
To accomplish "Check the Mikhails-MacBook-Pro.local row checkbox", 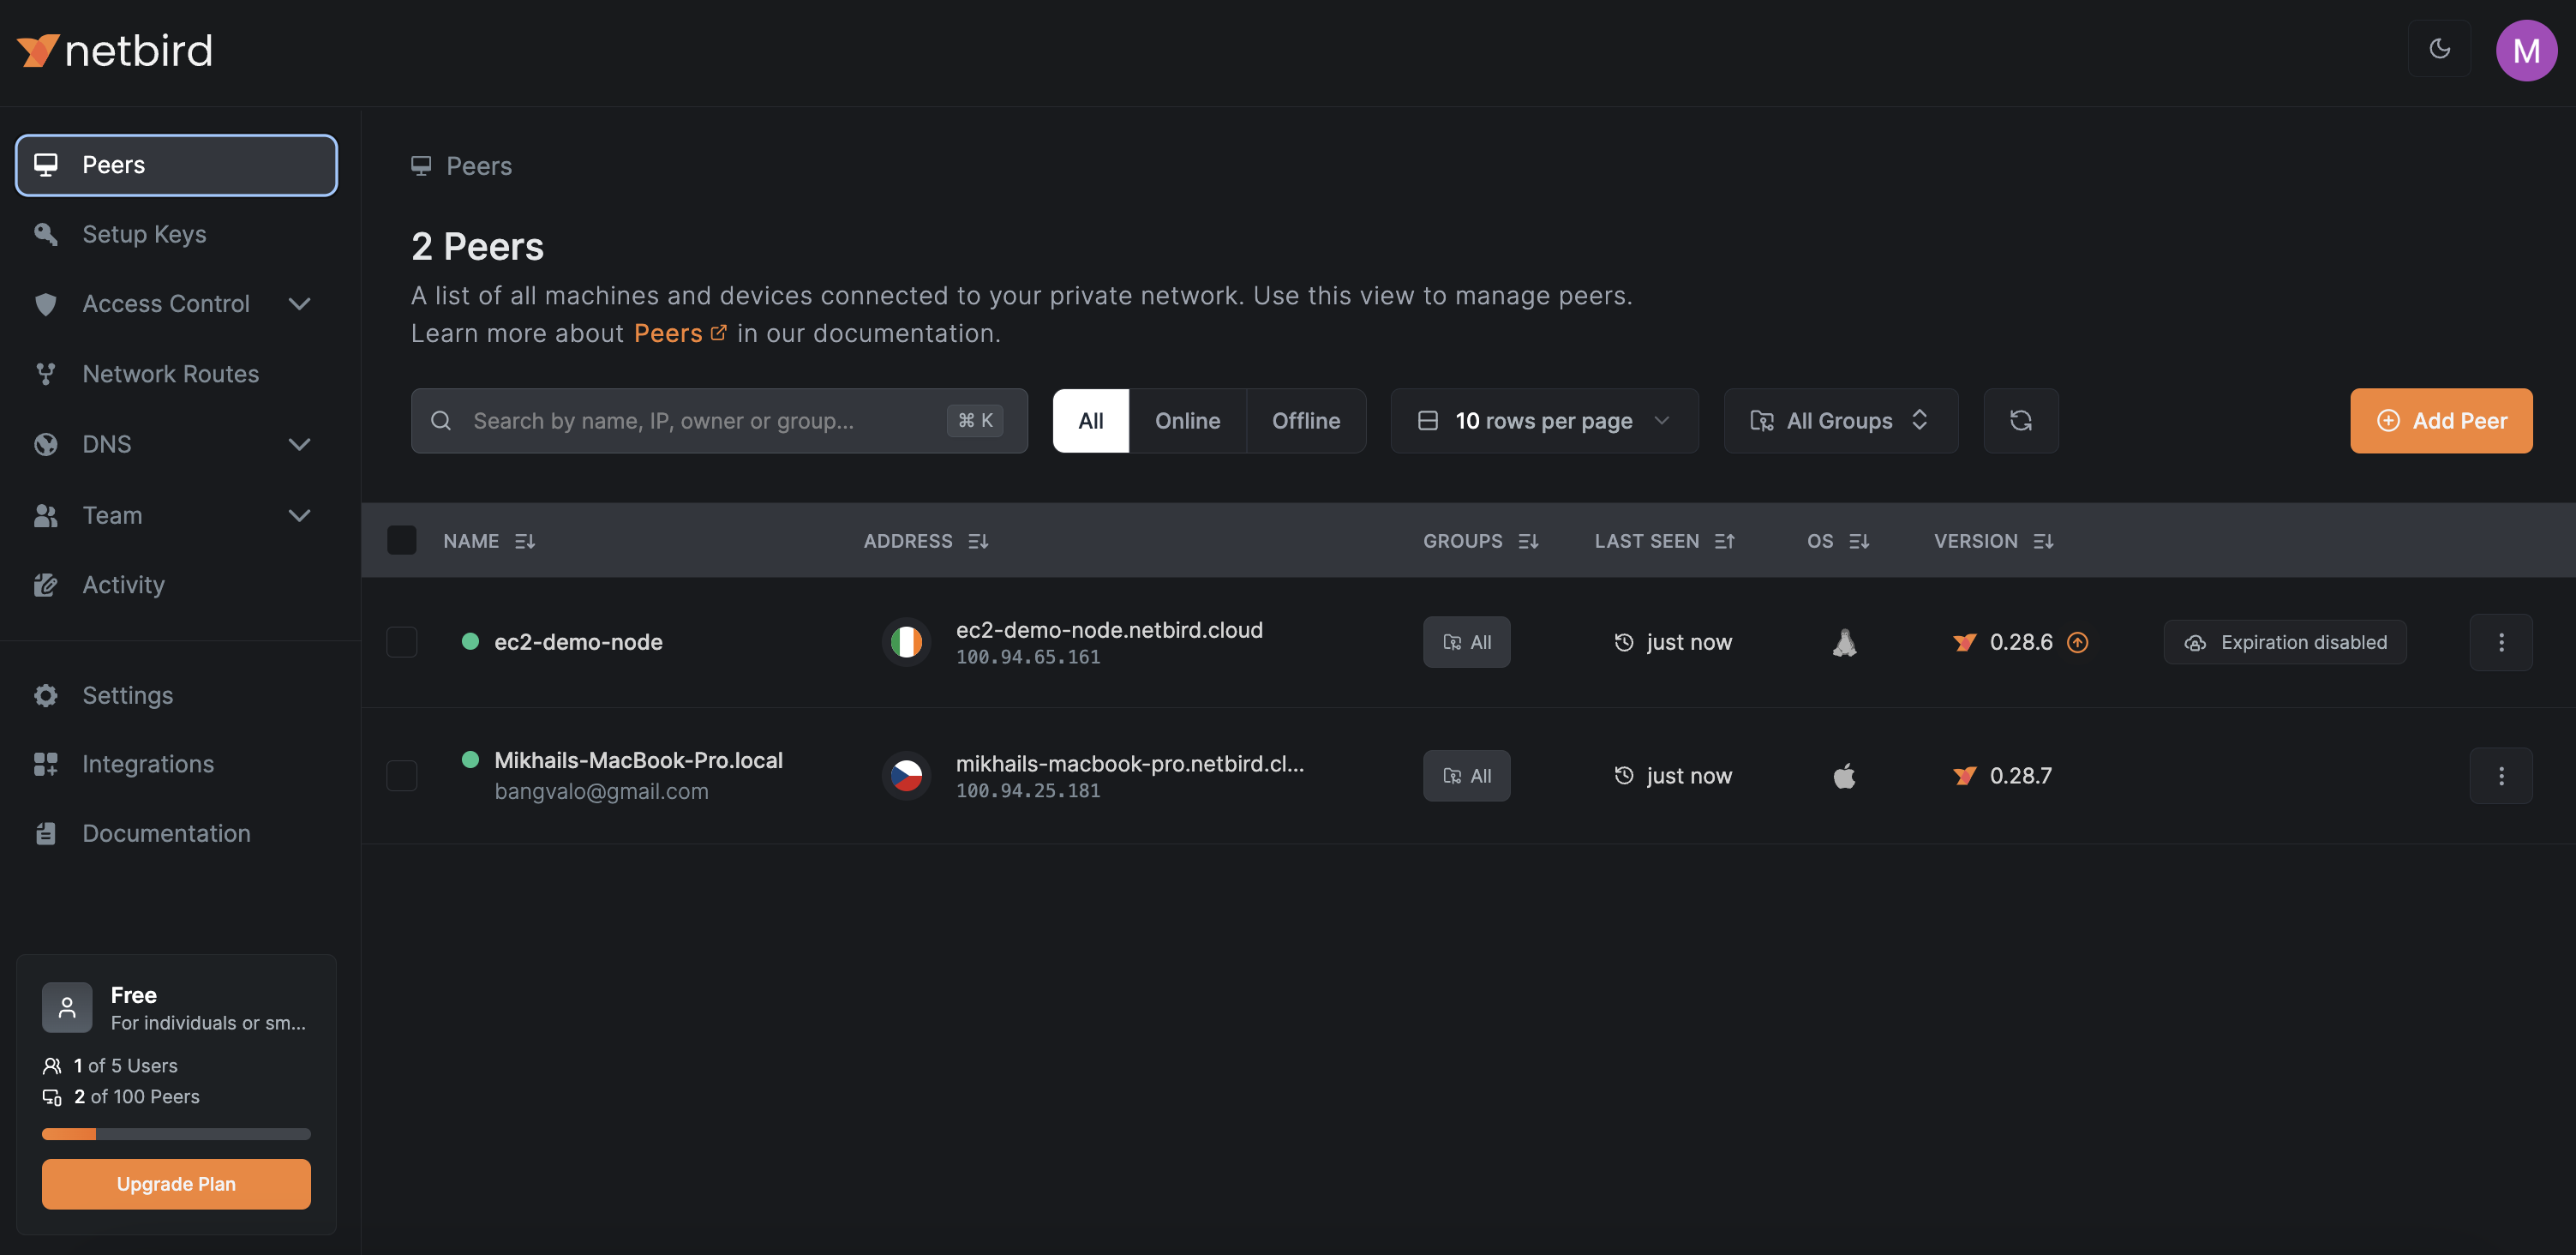I will [401, 775].
